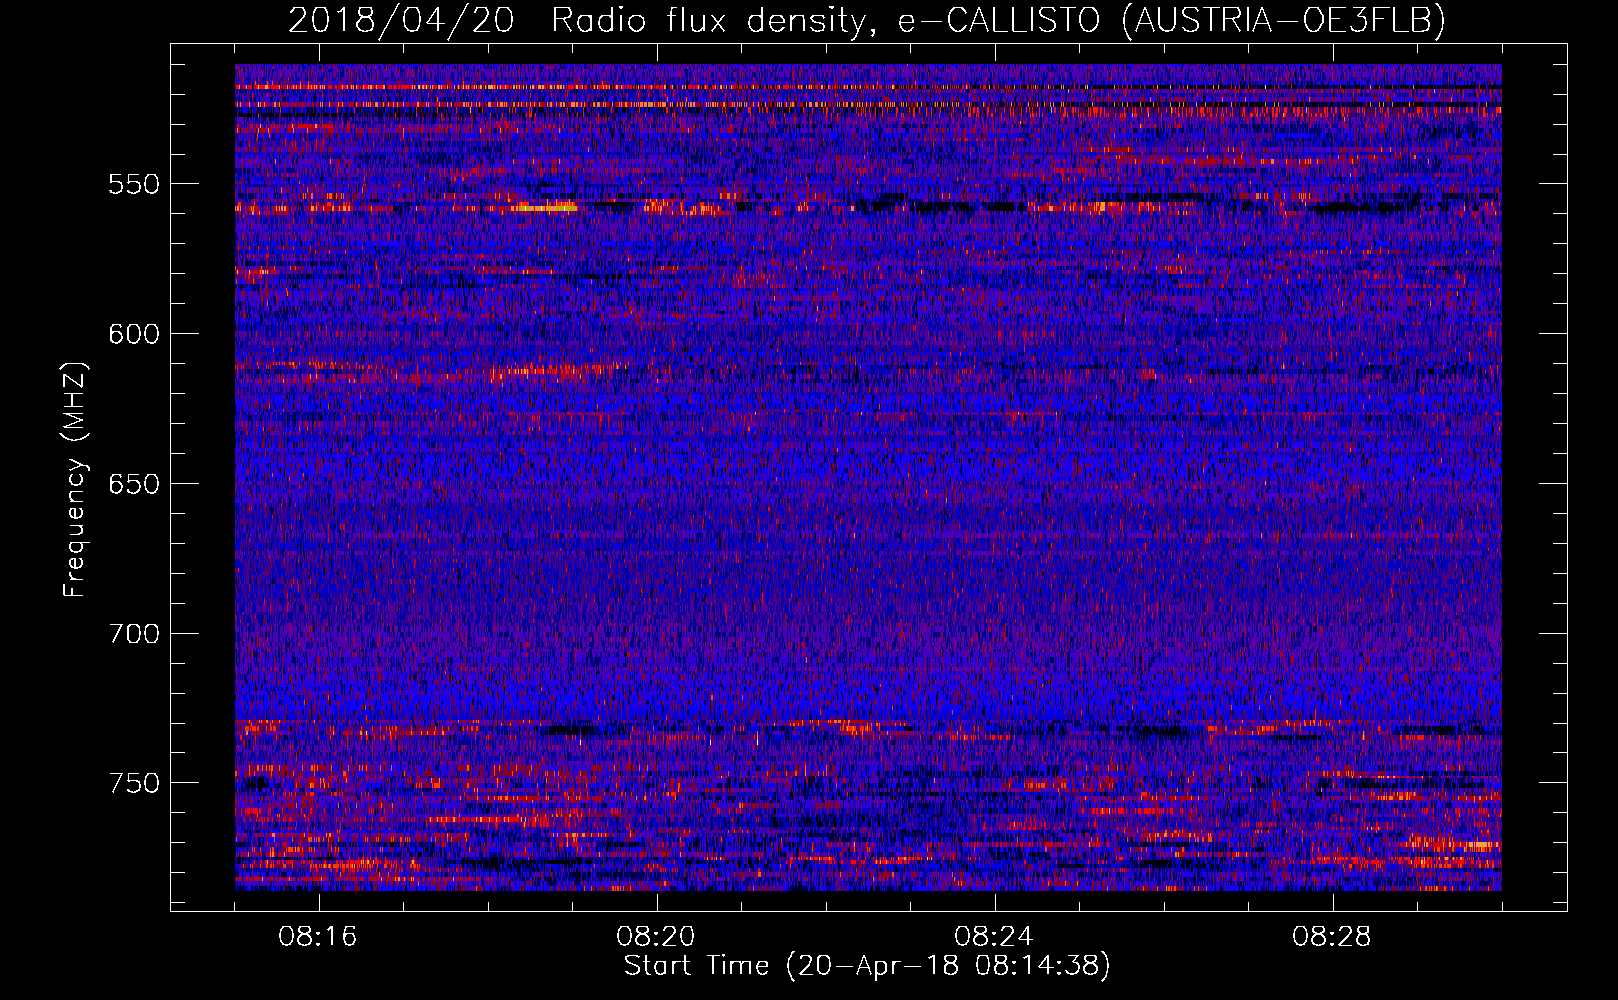1618x1000 pixels.
Task: Select the 550 frequency tick label
Action: 134,185
